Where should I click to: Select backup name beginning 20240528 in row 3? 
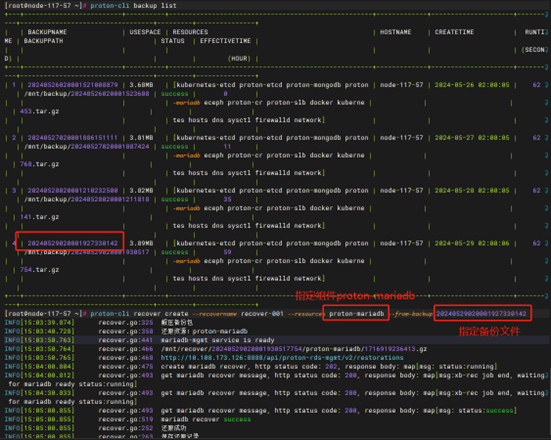point(73,190)
